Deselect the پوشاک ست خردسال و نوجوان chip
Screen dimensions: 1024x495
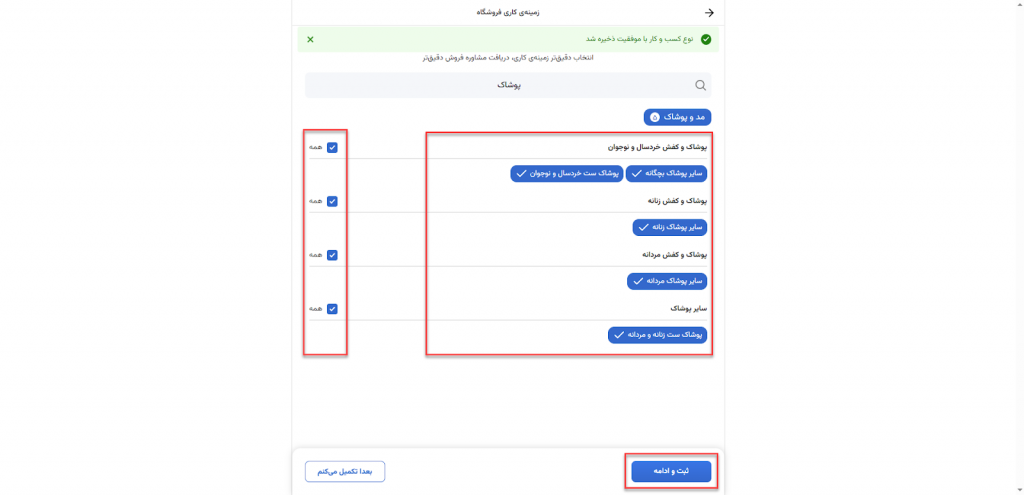point(568,173)
